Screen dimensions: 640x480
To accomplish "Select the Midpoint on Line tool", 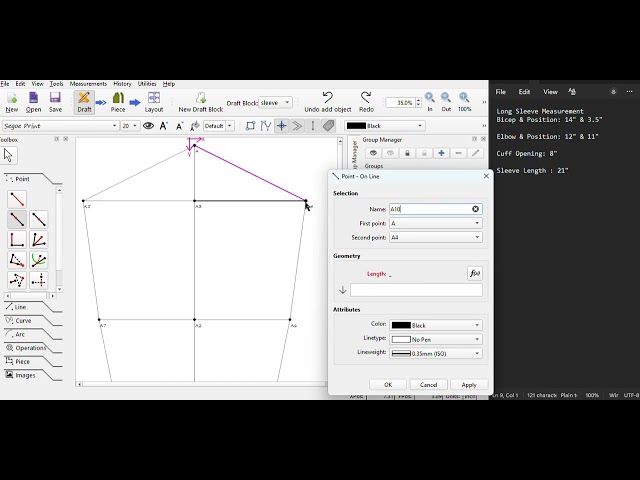I will [x=38, y=220].
